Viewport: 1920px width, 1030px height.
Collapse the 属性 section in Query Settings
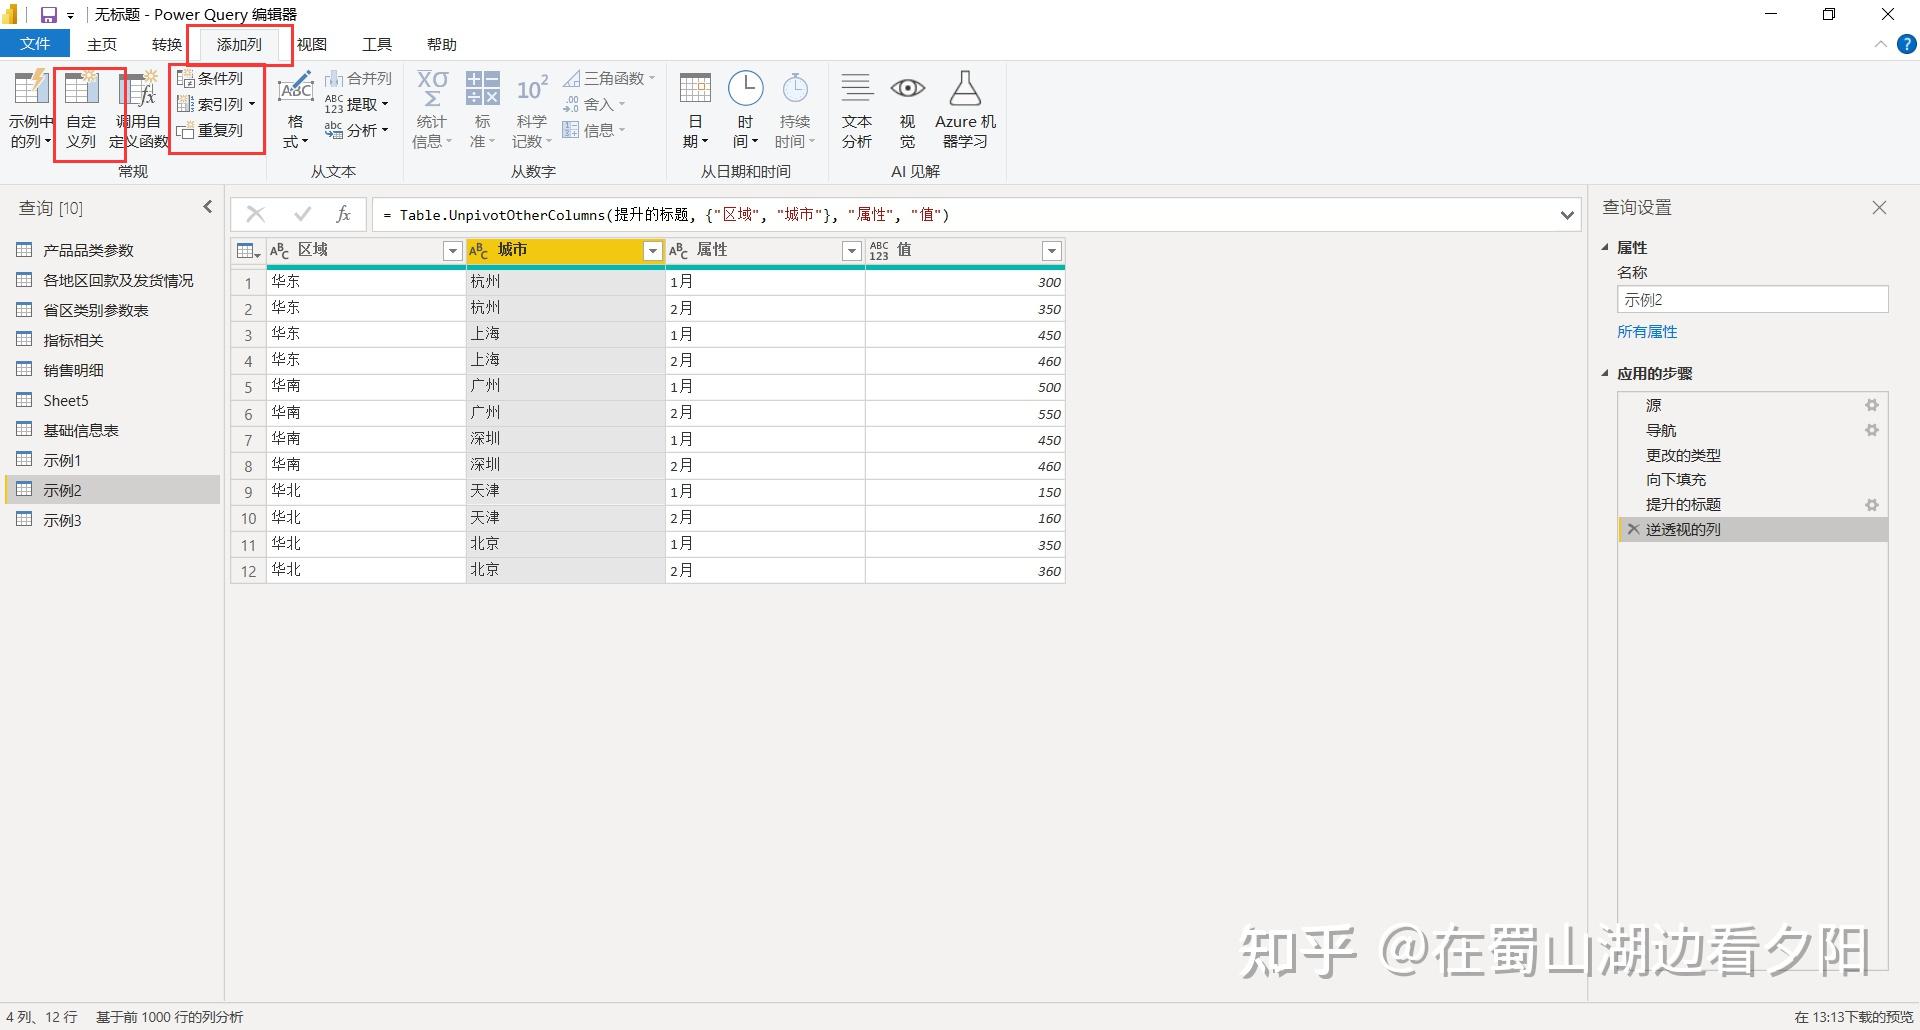click(1606, 247)
